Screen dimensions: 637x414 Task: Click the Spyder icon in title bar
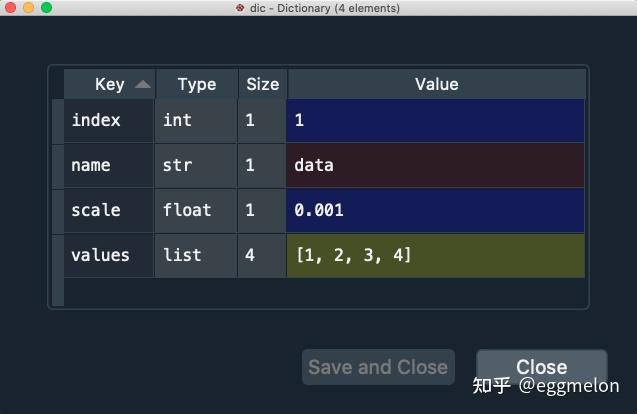click(x=240, y=8)
